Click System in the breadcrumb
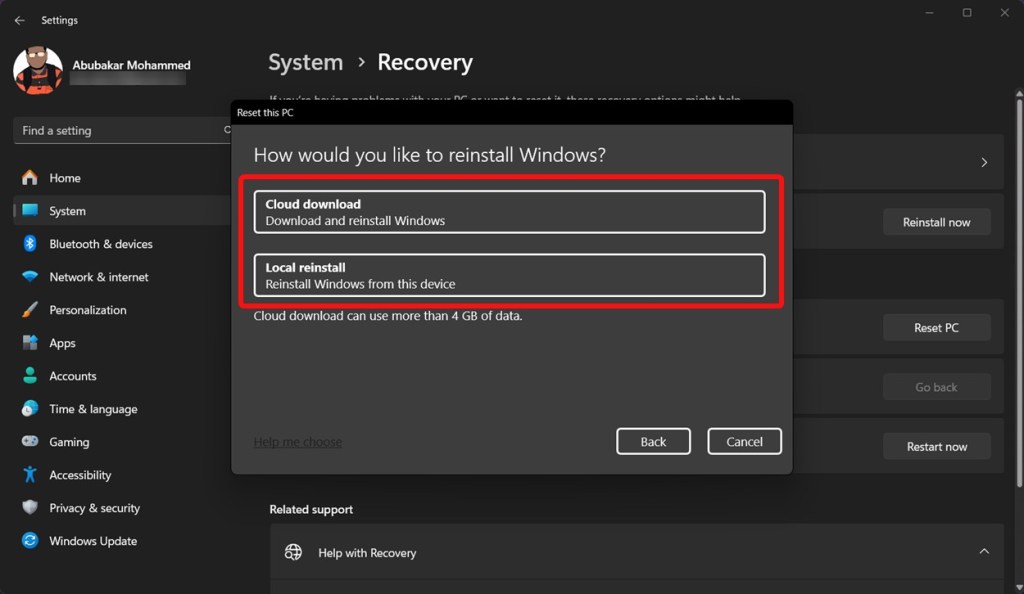The image size is (1024, 594). coord(306,62)
